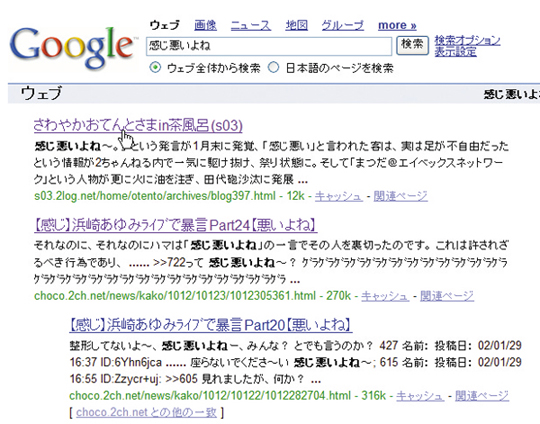Open the 地図 (Maps) tab
Image resolution: width=540 pixels, height=424 pixels.
pyautogui.click(x=296, y=25)
